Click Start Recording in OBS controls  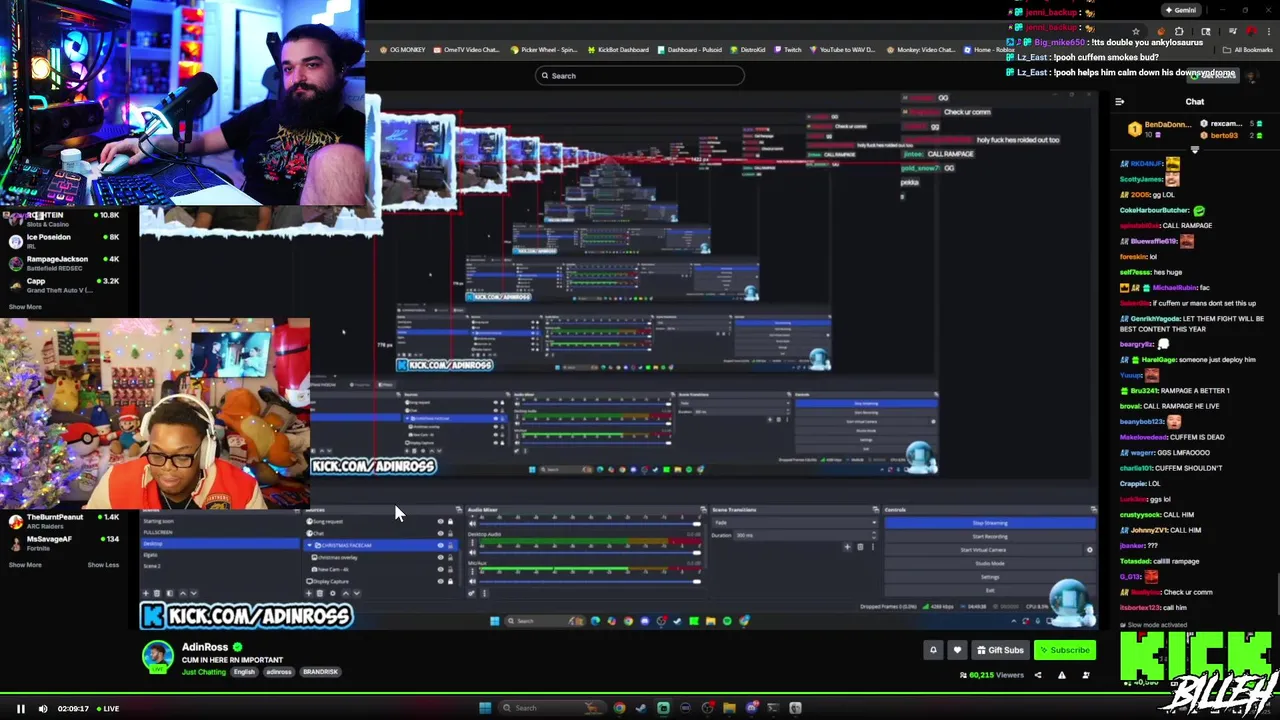click(x=990, y=536)
